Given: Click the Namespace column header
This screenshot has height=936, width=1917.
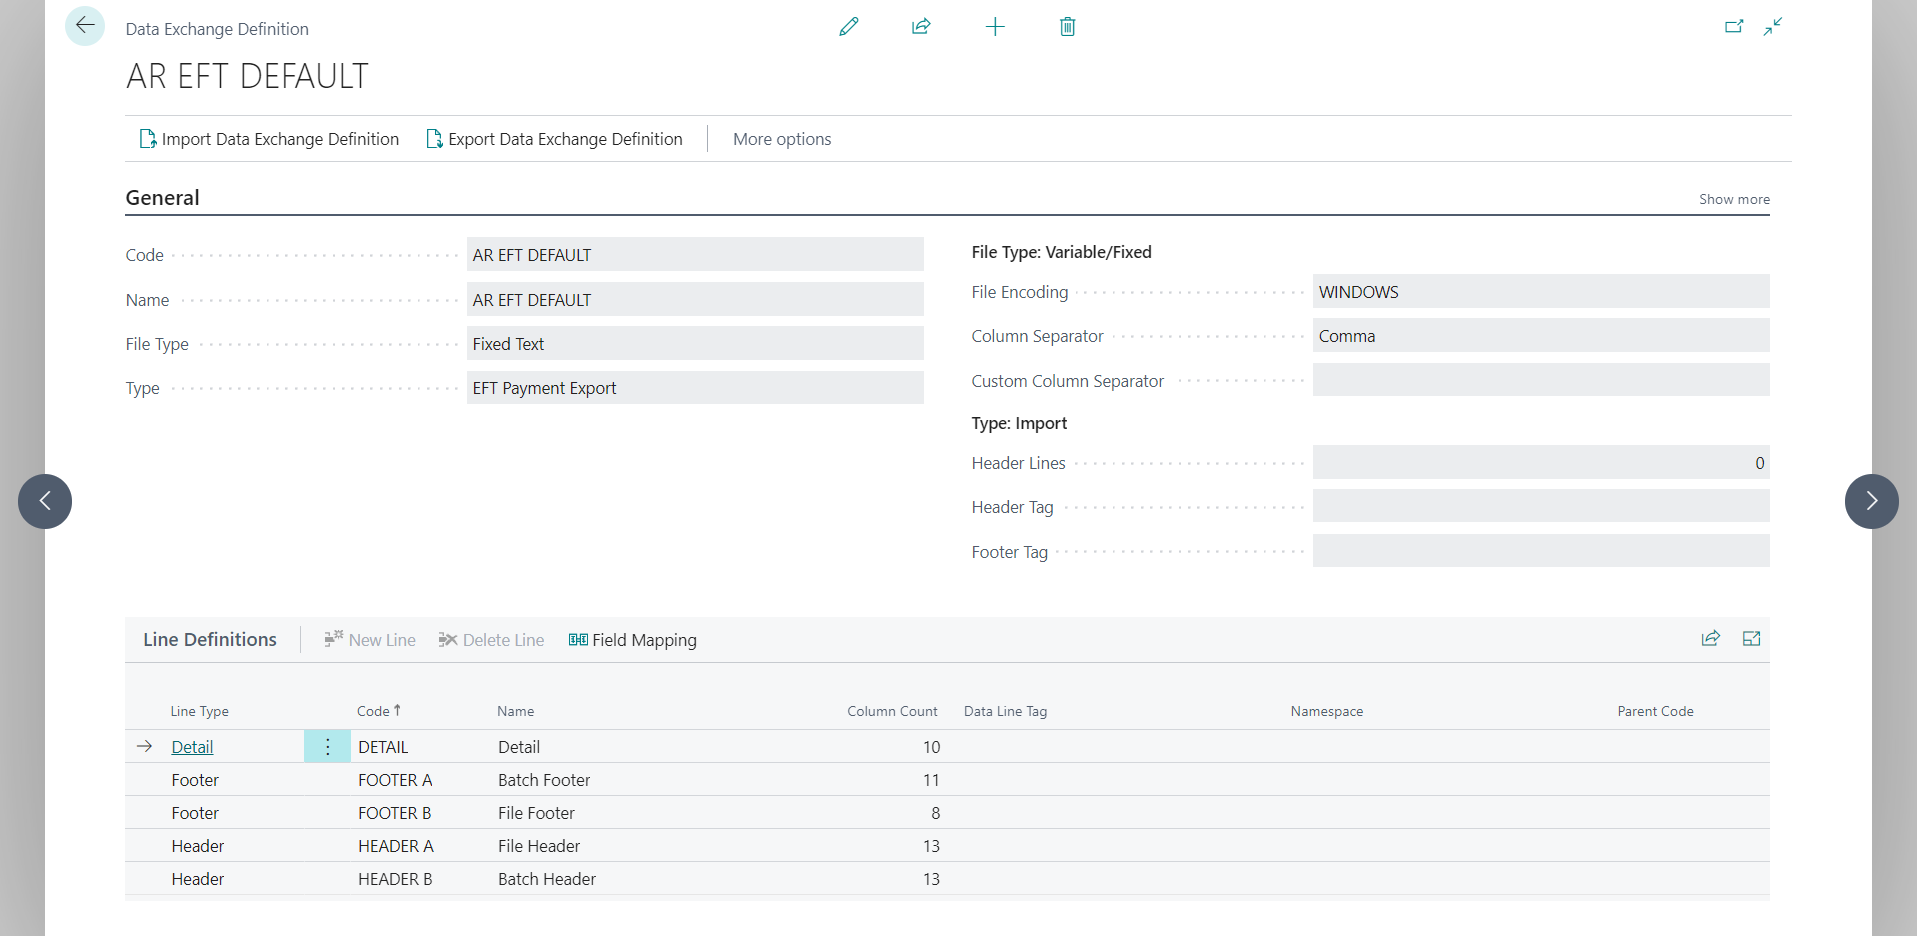Looking at the screenshot, I should tap(1326, 711).
